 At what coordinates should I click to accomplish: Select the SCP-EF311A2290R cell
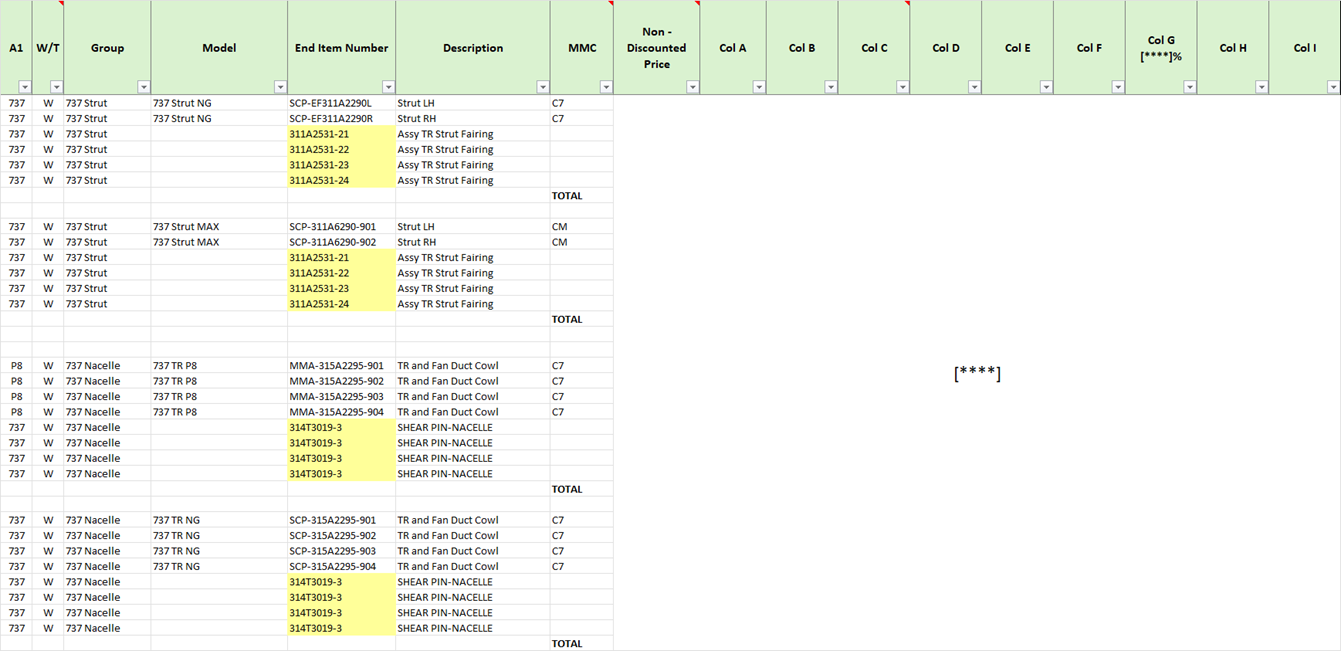[x=330, y=119]
